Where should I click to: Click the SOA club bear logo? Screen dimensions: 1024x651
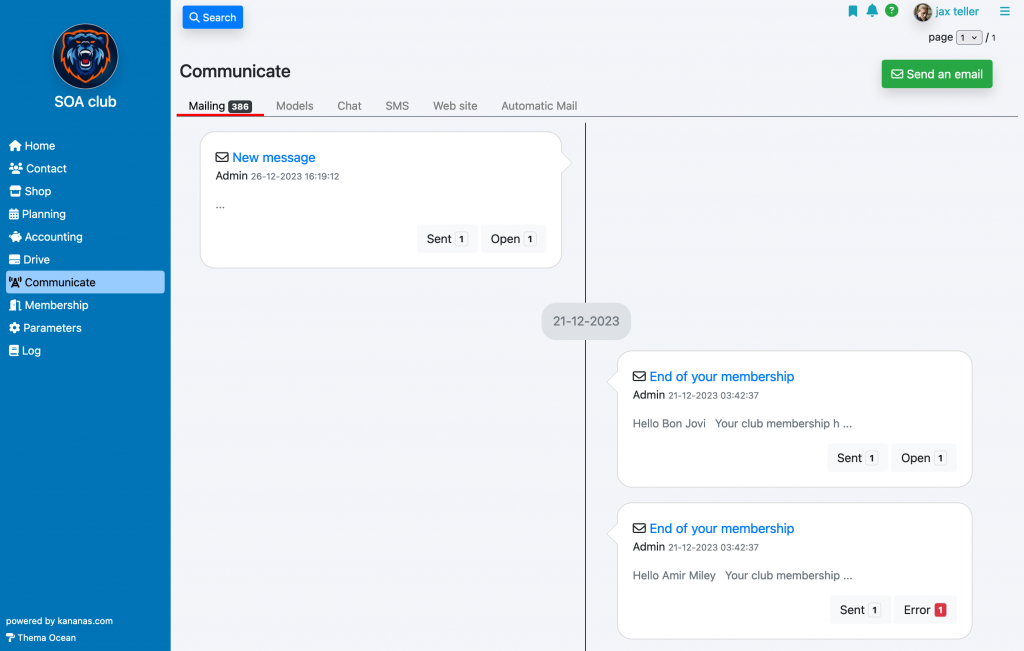85,57
